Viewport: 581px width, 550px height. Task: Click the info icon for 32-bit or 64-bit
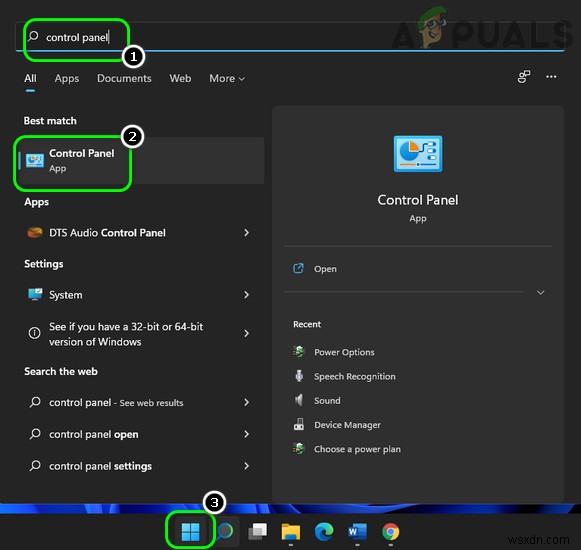pyautogui.click(x=34, y=333)
